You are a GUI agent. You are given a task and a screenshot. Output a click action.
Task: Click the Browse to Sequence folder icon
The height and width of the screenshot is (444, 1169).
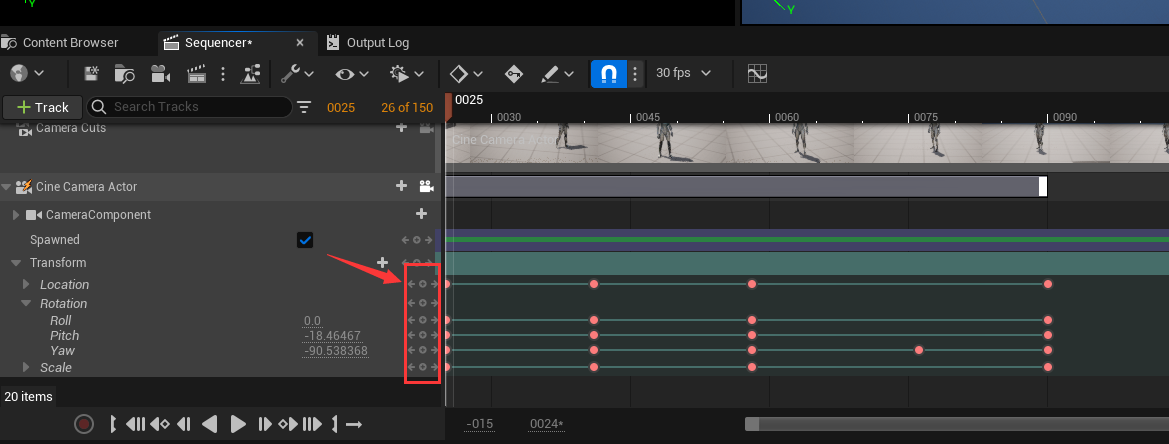coord(125,74)
